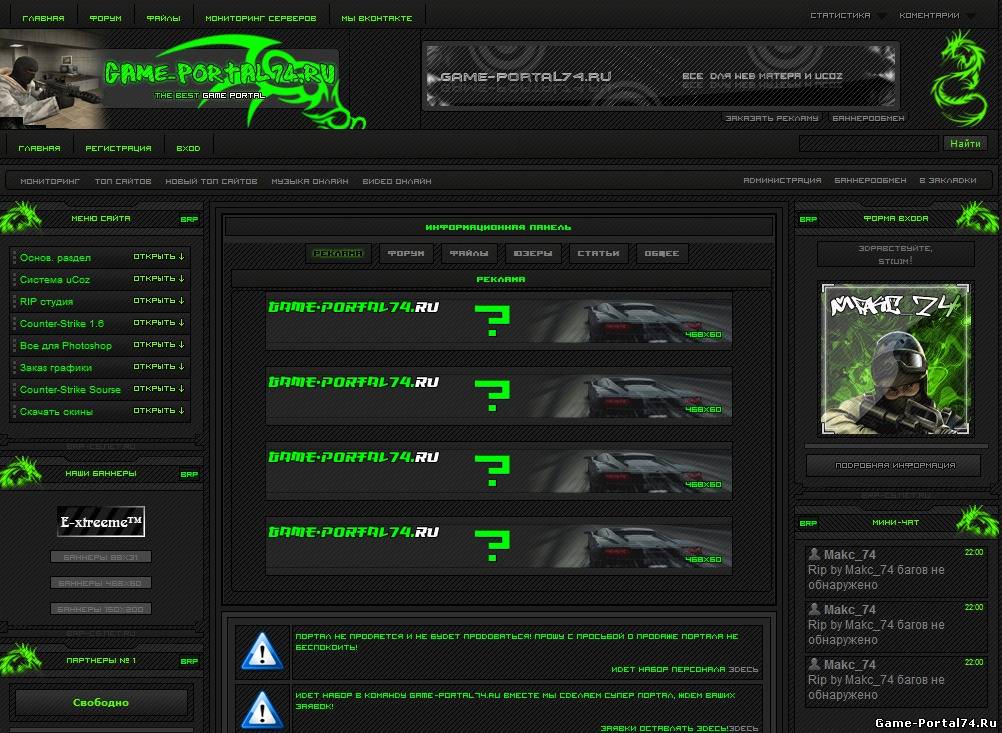1002x733 pixels.
Task: Click the Макс_74 profile avatar image
Action: [x=895, y=359]
